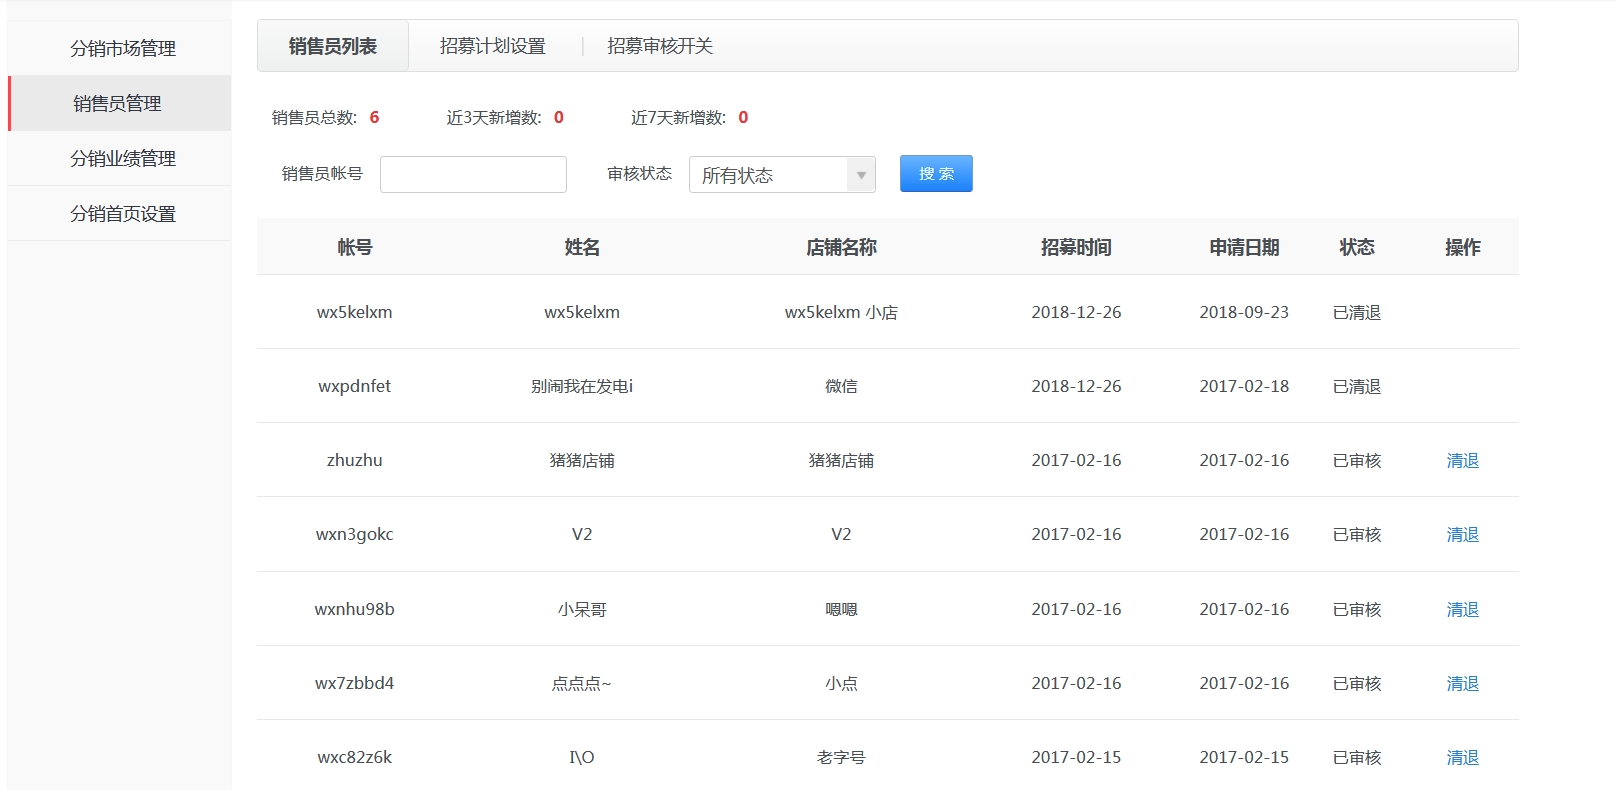Click application date 2018-09-23
This screenshot has height=790, width=1616.
tap(1244, 312)
